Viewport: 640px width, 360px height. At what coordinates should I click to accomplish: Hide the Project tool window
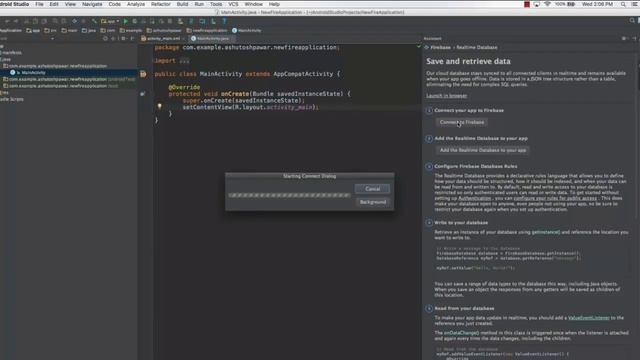(132, 38)
